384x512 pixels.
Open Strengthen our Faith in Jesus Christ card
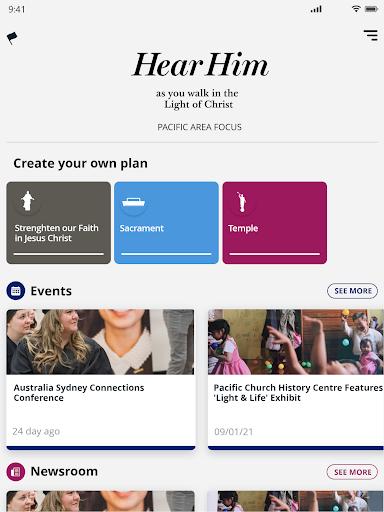59,223
